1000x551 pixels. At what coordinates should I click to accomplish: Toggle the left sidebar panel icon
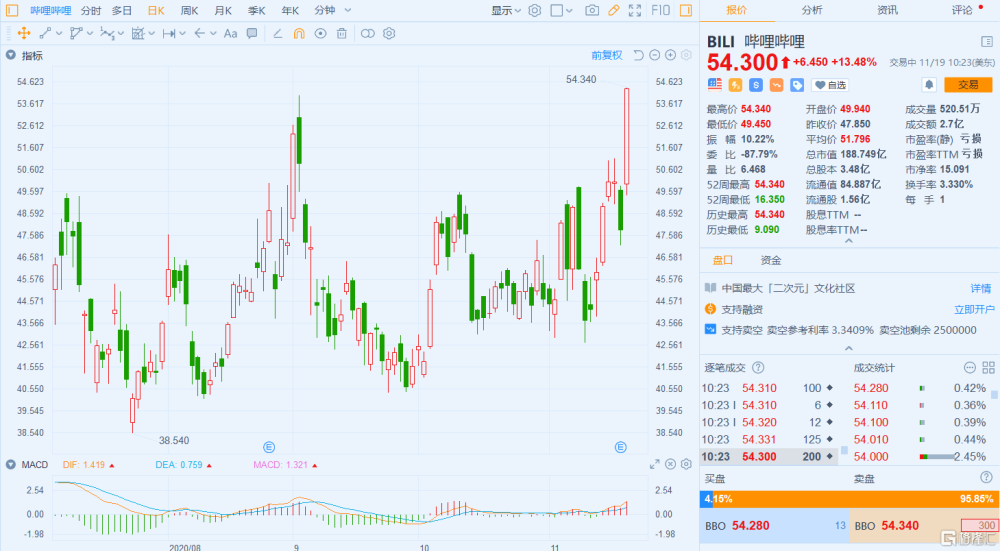pos(12,10)
